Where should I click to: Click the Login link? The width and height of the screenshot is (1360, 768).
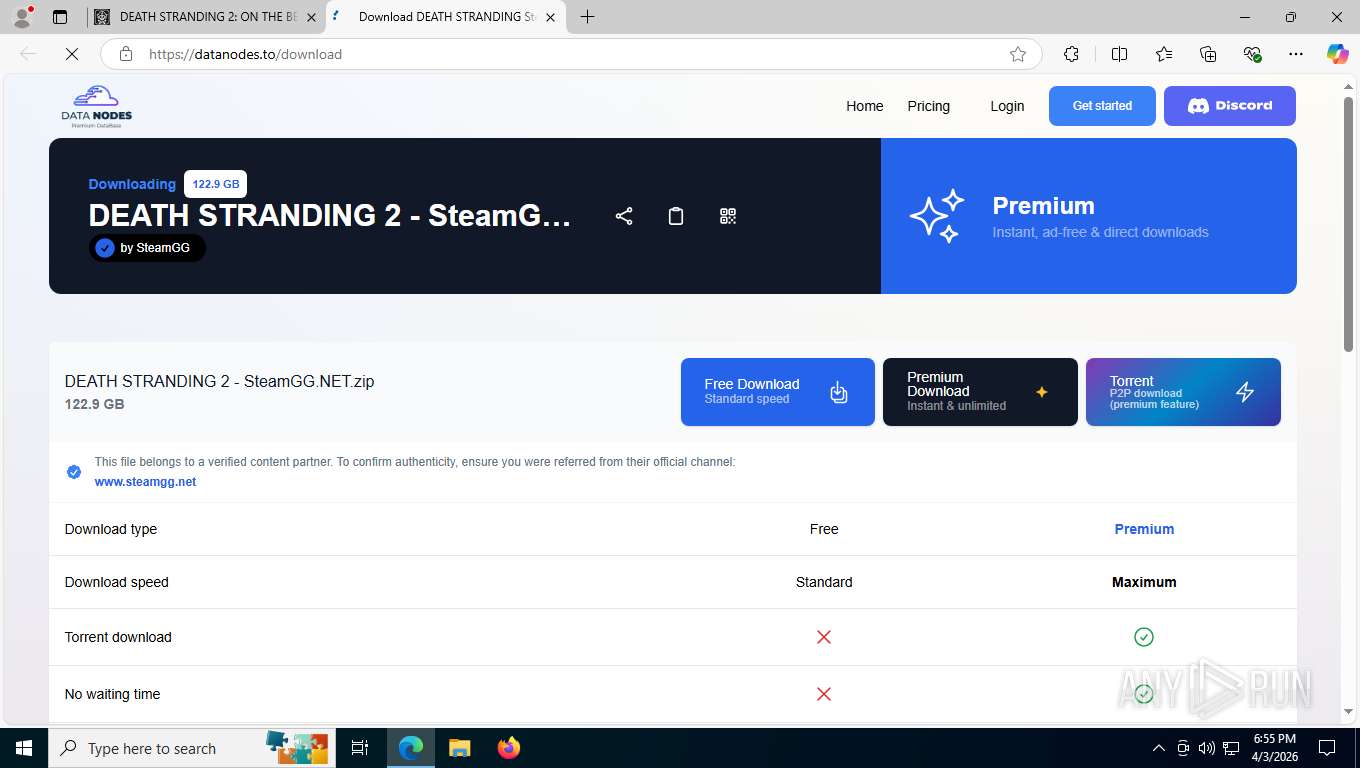(1007, 106)
